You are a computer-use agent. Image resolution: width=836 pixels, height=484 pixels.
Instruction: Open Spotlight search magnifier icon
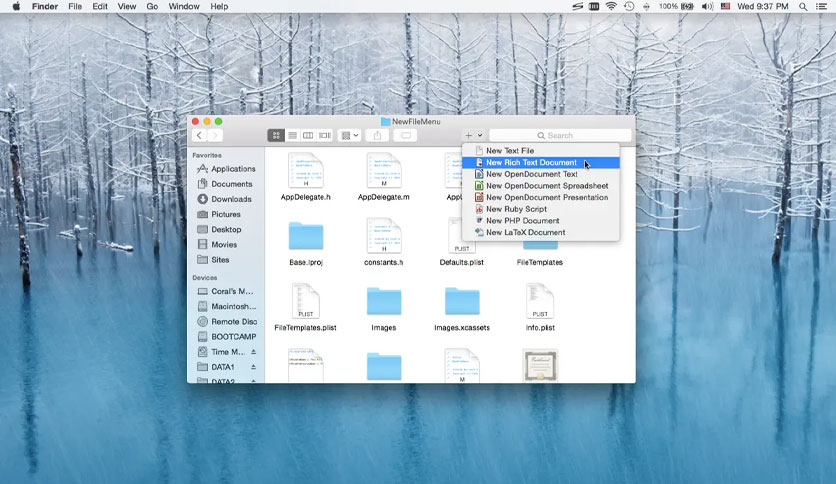(802, 6)
